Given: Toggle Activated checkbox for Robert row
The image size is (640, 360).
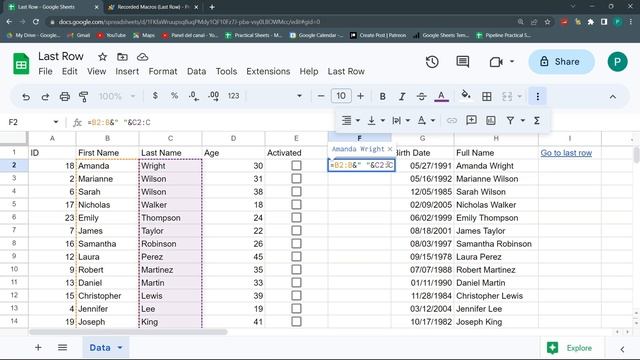Looking at the screenshot, I should 296,270.
